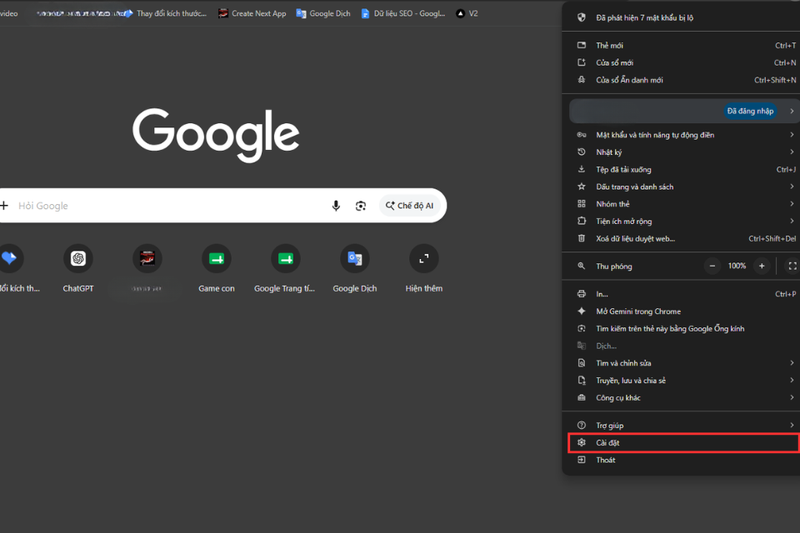Expand Mật khẩu và tính năng tự động điền submenu arrow

(791, 135)
